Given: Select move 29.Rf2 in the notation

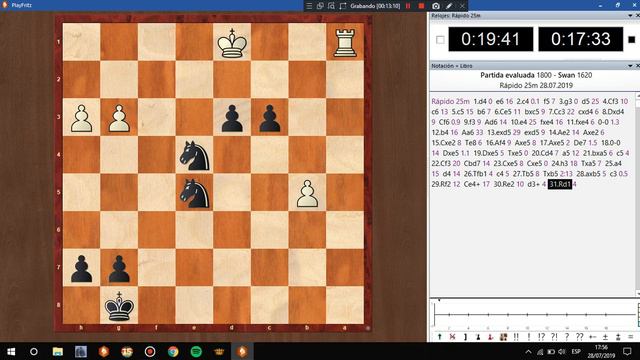Looking at the screenshot, I should pyautogui.click(x=441, y=184).
